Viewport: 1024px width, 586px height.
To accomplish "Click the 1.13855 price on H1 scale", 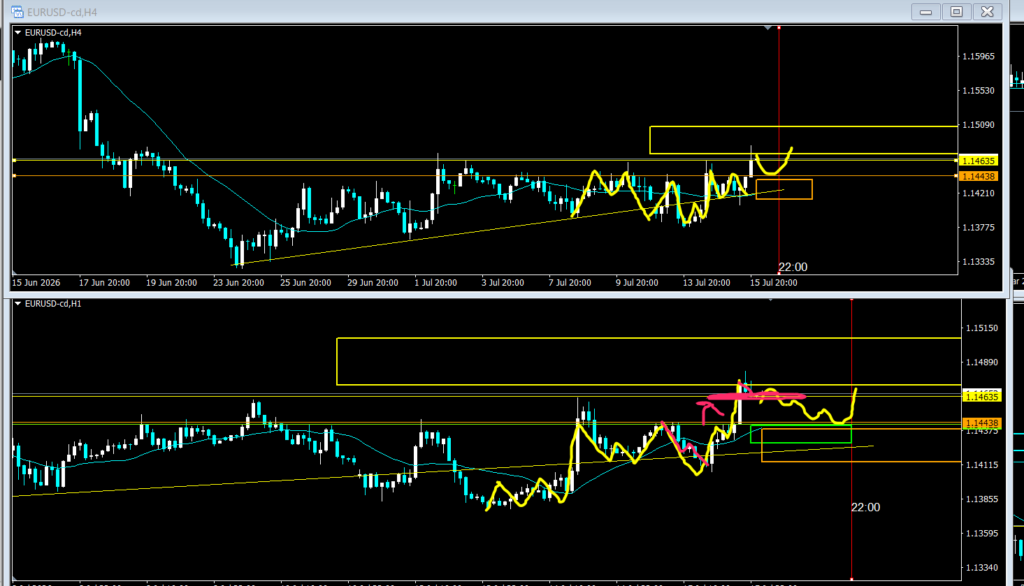I will pyautogui.click(x=982, y=499).
